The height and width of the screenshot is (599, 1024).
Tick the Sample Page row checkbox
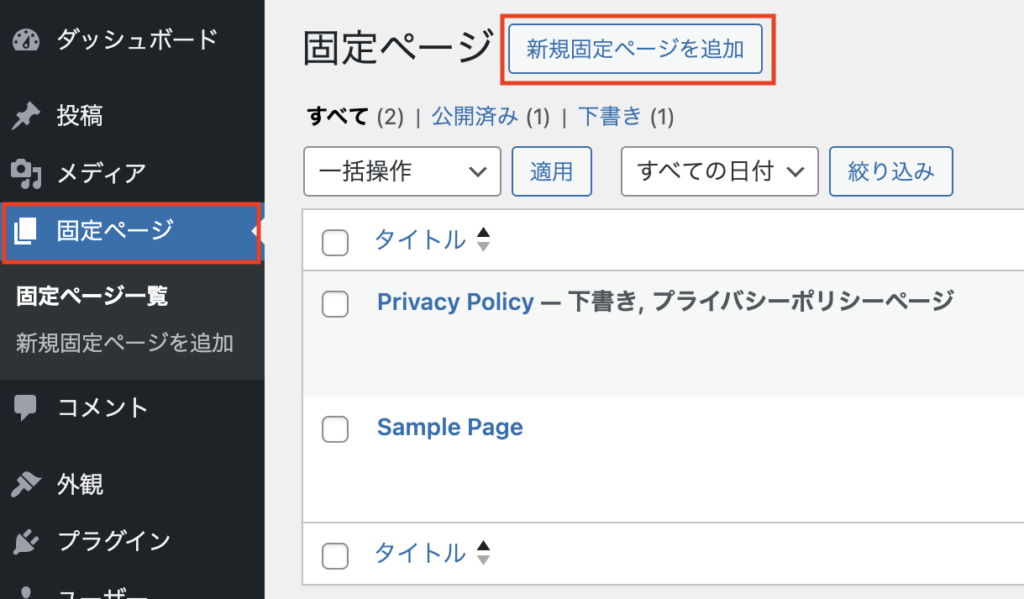336,429
